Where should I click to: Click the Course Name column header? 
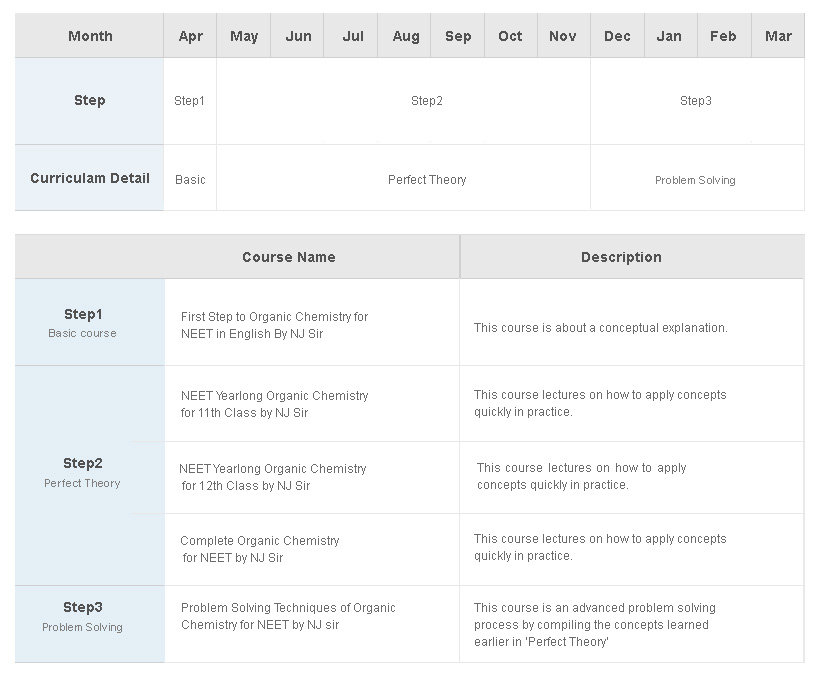click(288, 257)
